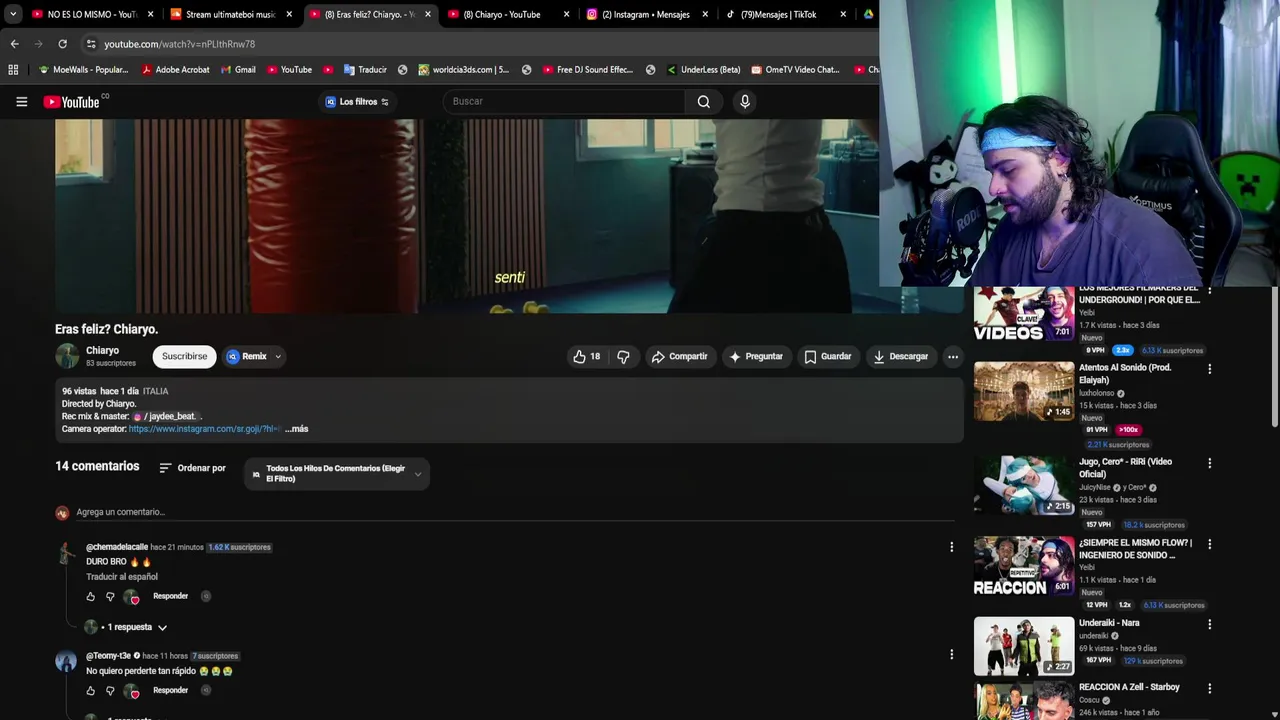Viewport: 1280px width, 720px height.
Task: Reply to Teomy-t3e with Responder
Action: coord(170,690)
